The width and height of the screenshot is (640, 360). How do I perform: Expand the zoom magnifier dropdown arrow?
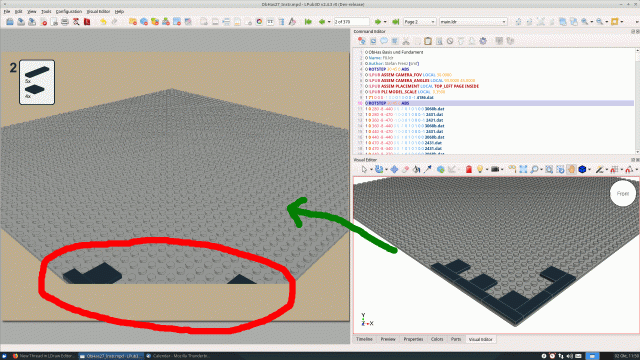(541, 169)
